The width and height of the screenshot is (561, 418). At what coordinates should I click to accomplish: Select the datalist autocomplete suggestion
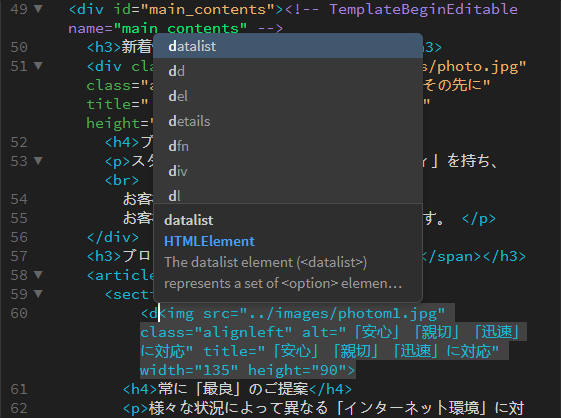[288, 46]
